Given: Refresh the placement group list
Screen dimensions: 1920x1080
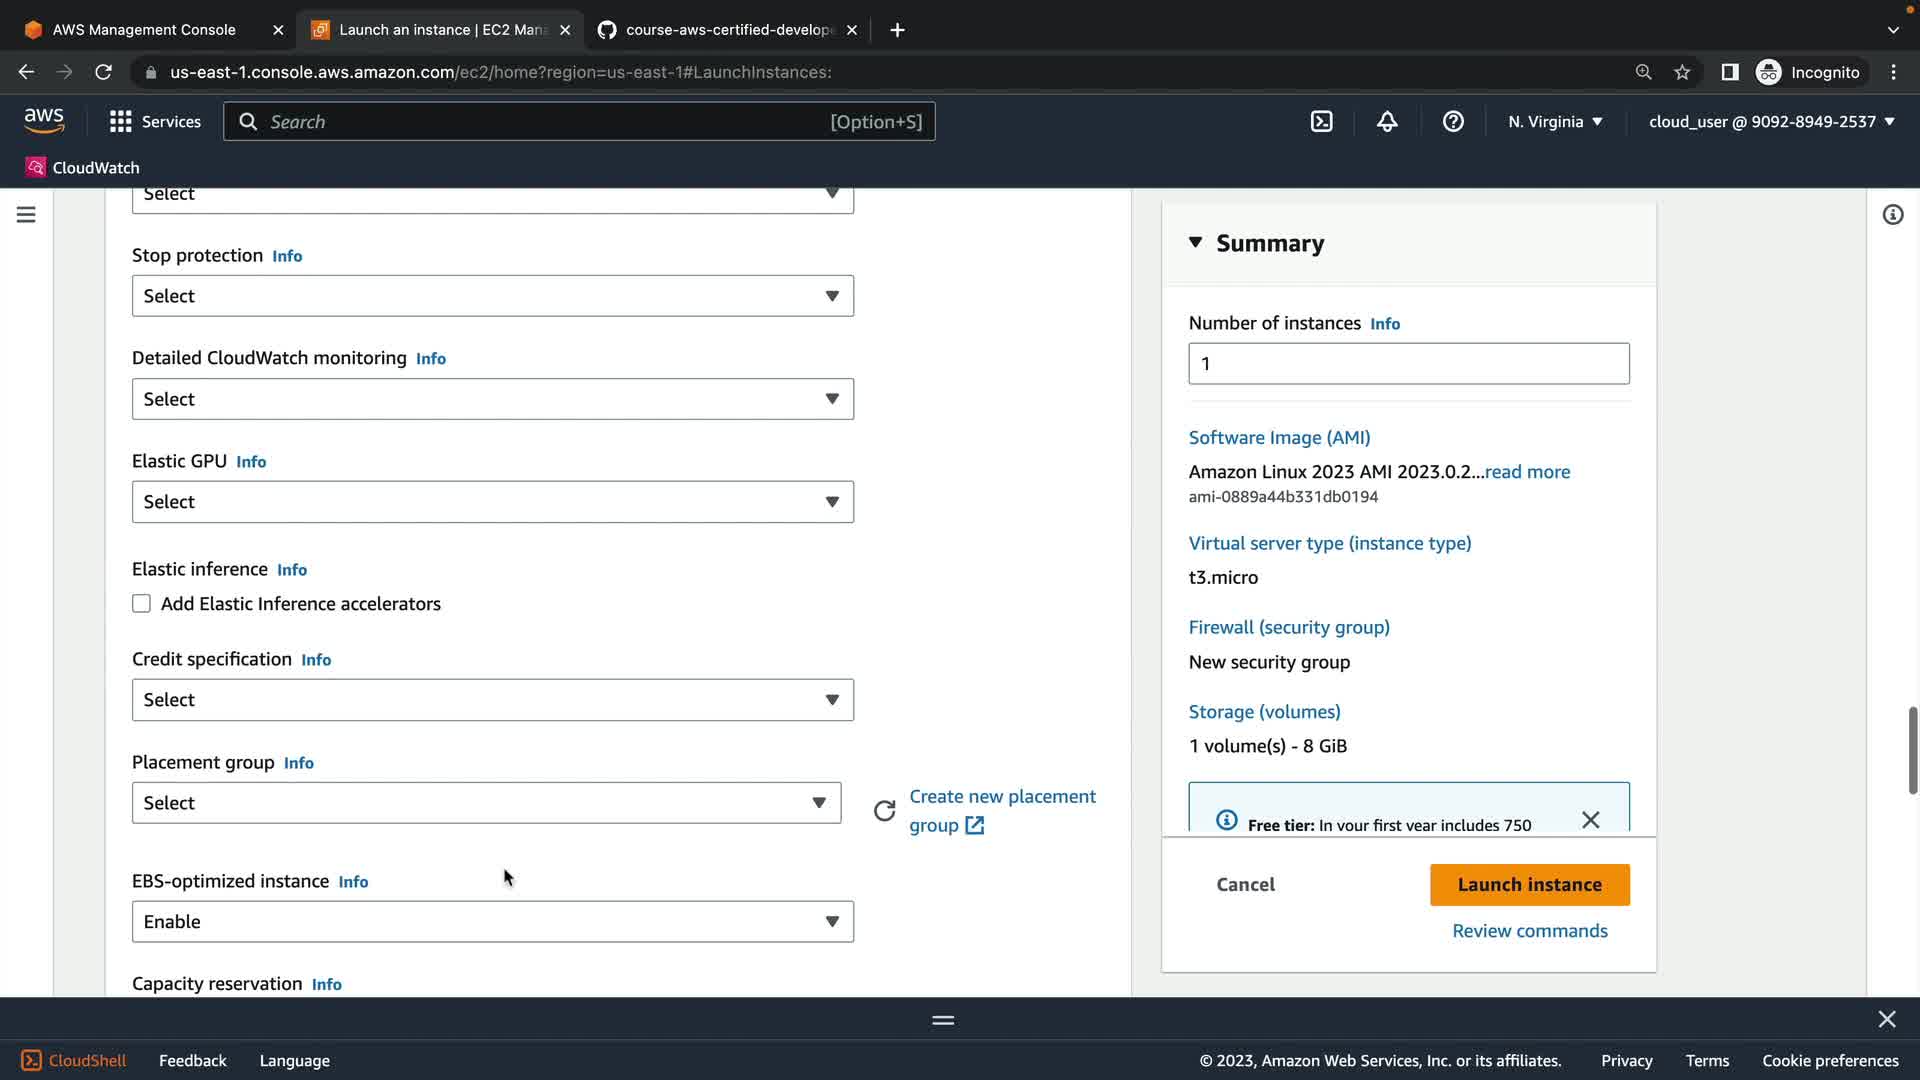Looking at the screenshot, I should [x=884, y=811].
